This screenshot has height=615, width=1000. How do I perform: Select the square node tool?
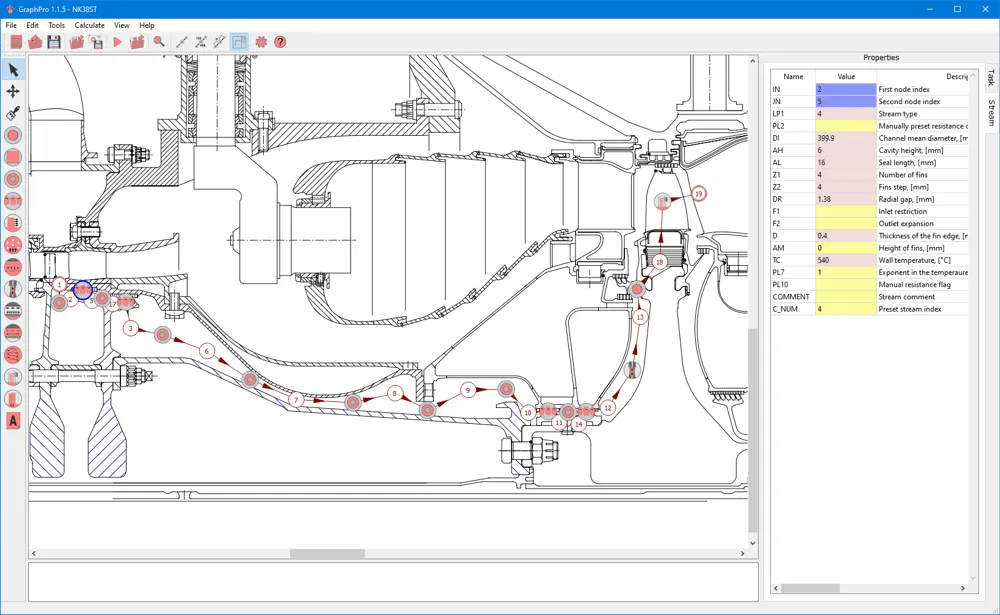point(13,157)
